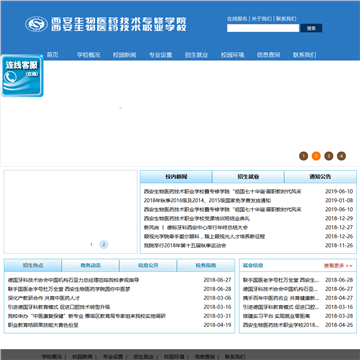Switch image carousel to page 1
This screenshot has width=360, height=360.
91,245
